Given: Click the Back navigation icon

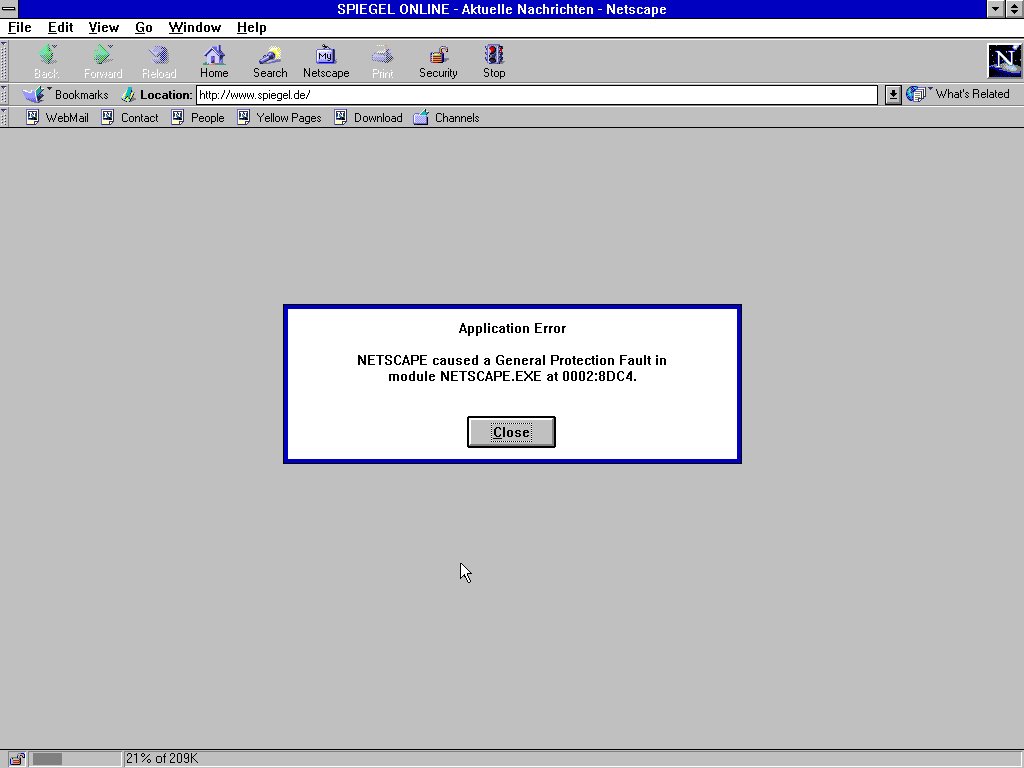Looking at the screenshot, I should 46,60.
